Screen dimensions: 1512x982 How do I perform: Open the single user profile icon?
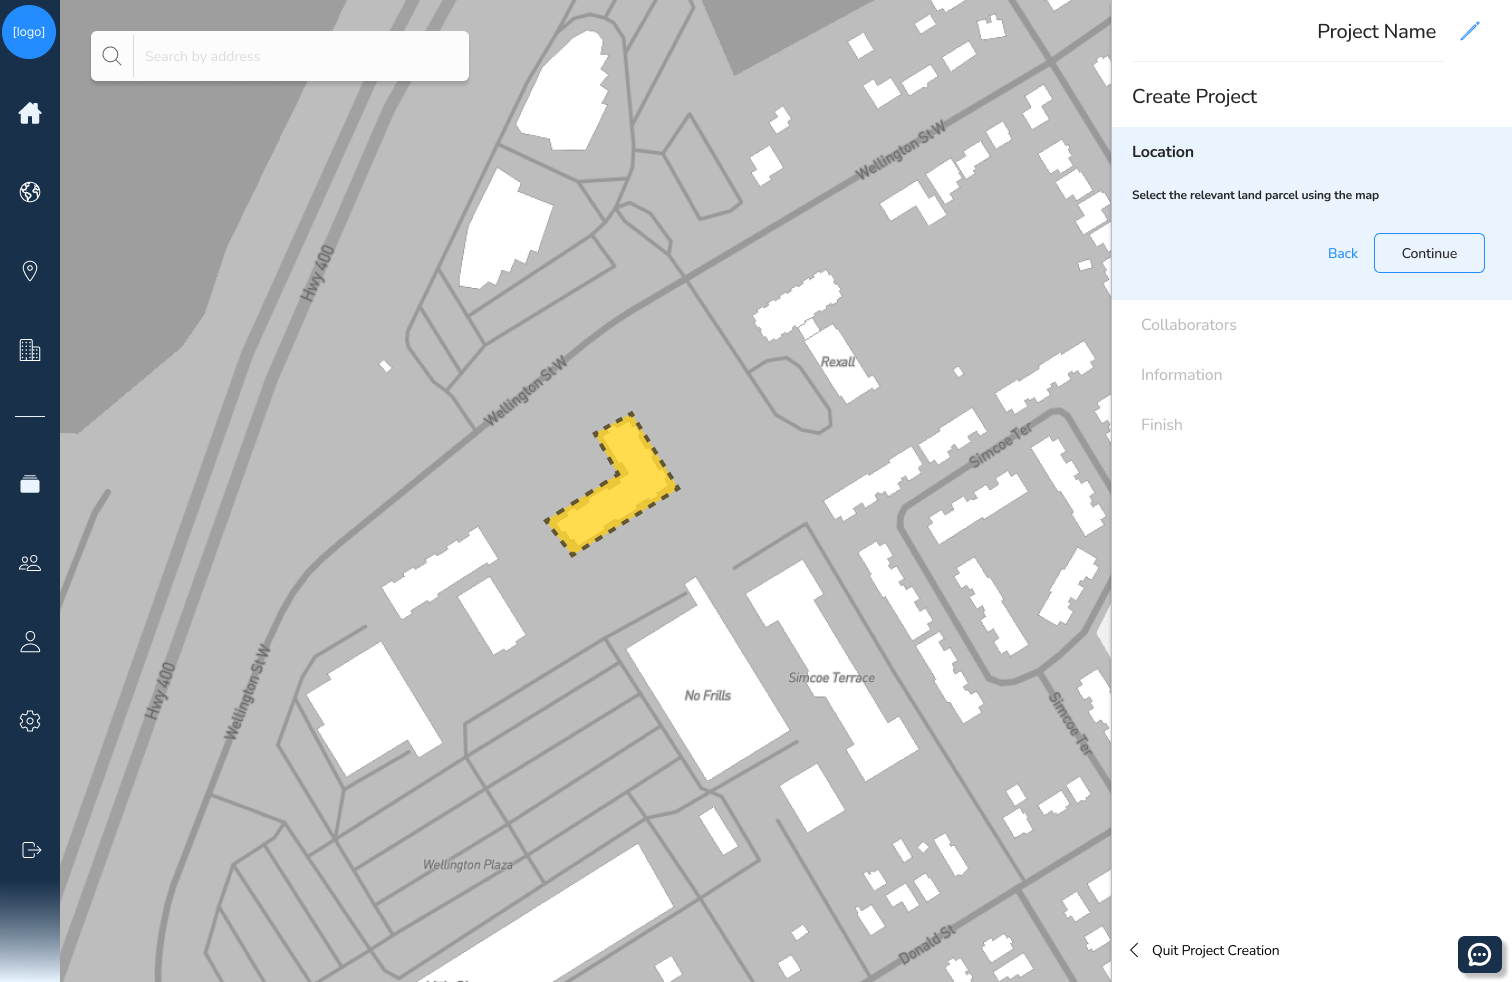tap(30, 642)
